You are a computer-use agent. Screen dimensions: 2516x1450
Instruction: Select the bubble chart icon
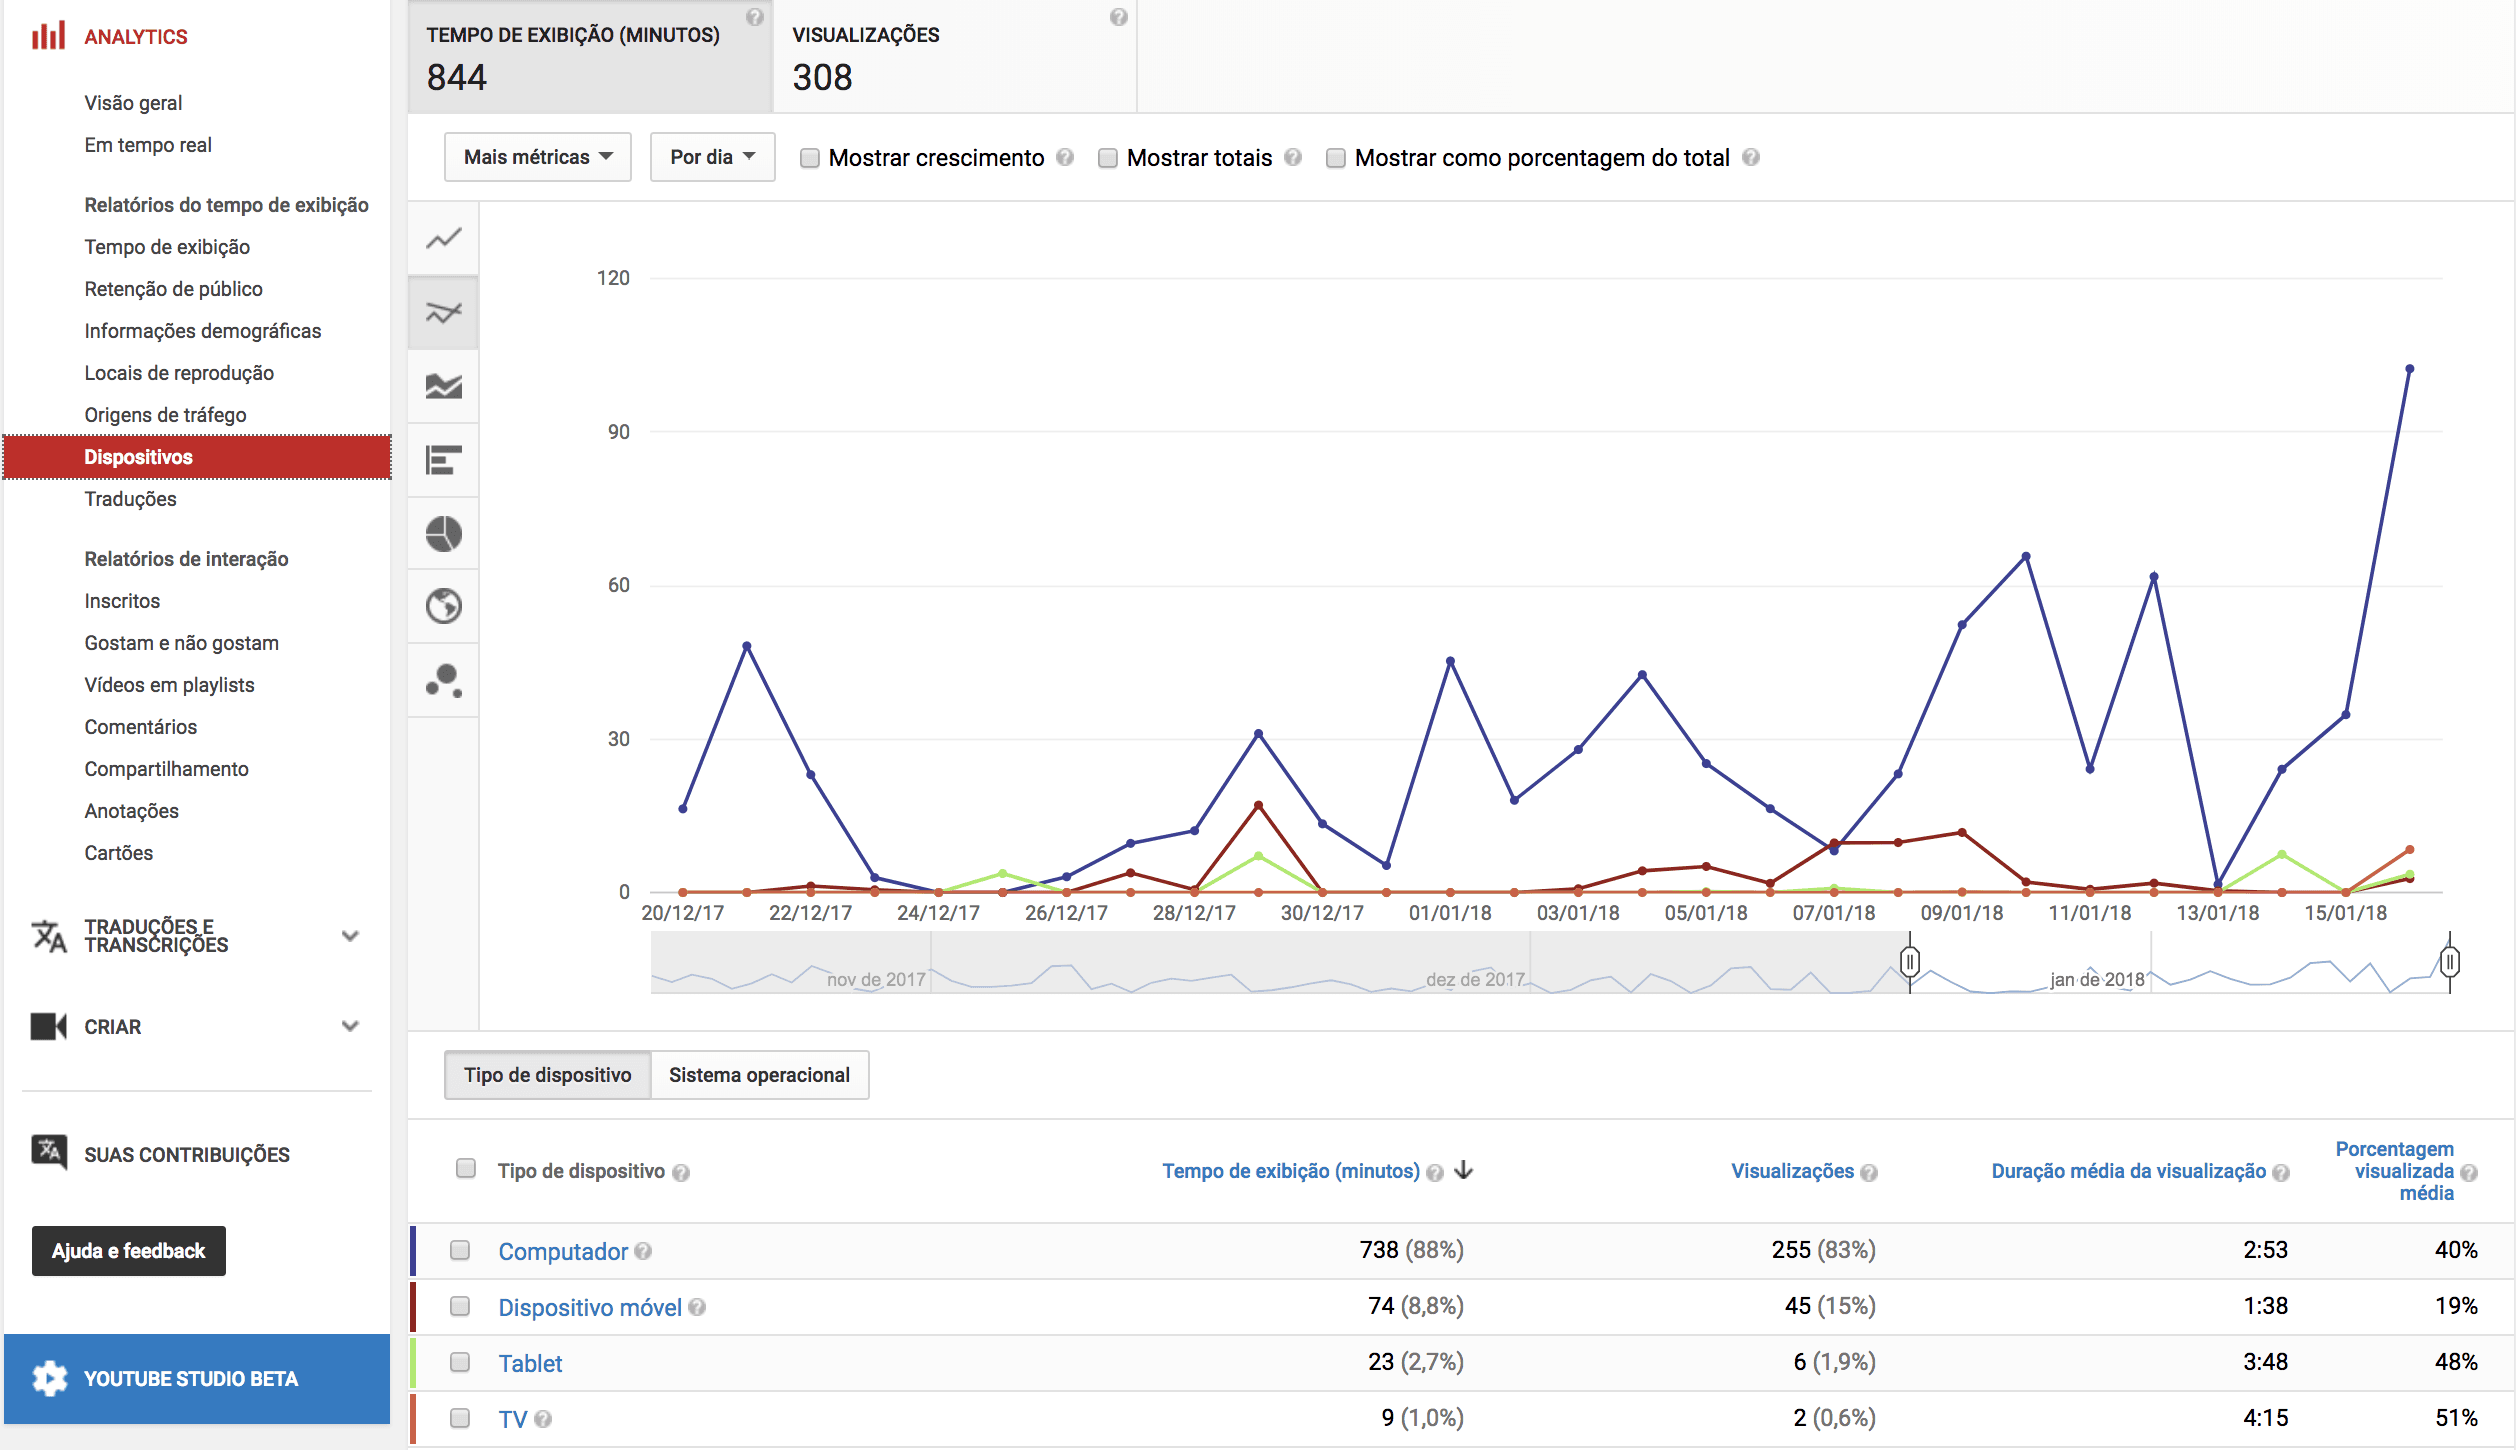(443, 680)
